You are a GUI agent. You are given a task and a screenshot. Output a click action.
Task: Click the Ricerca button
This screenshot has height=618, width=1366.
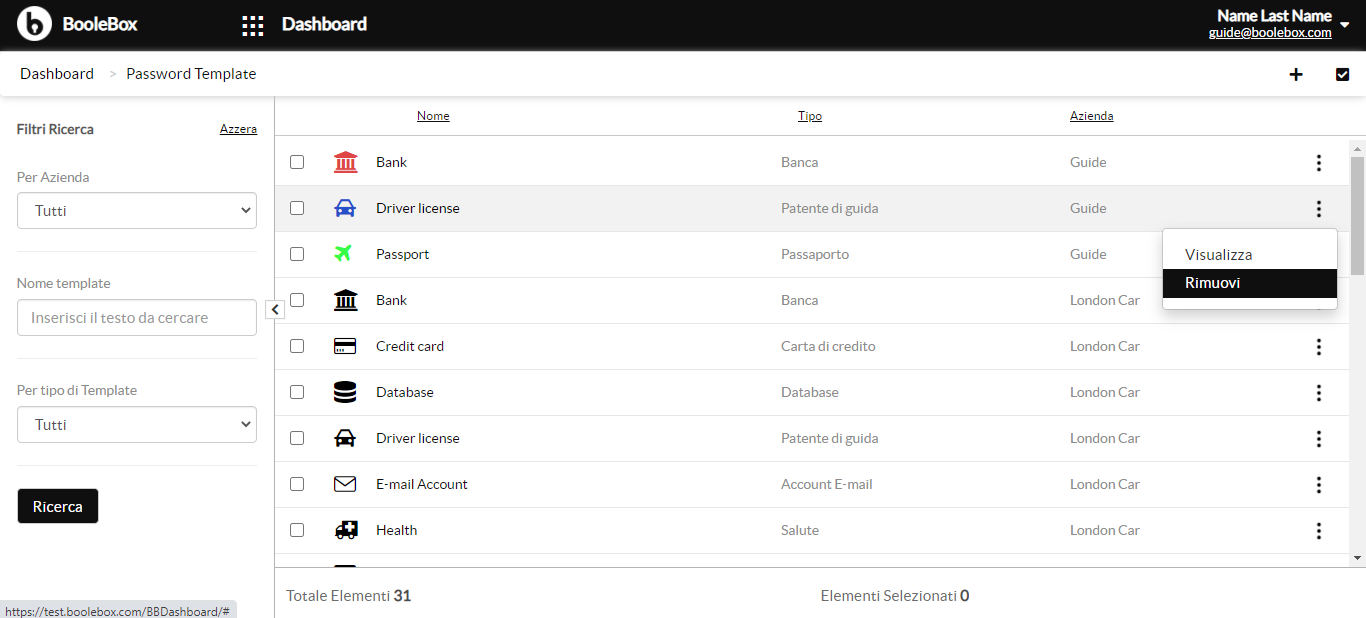tap(58, 506)
